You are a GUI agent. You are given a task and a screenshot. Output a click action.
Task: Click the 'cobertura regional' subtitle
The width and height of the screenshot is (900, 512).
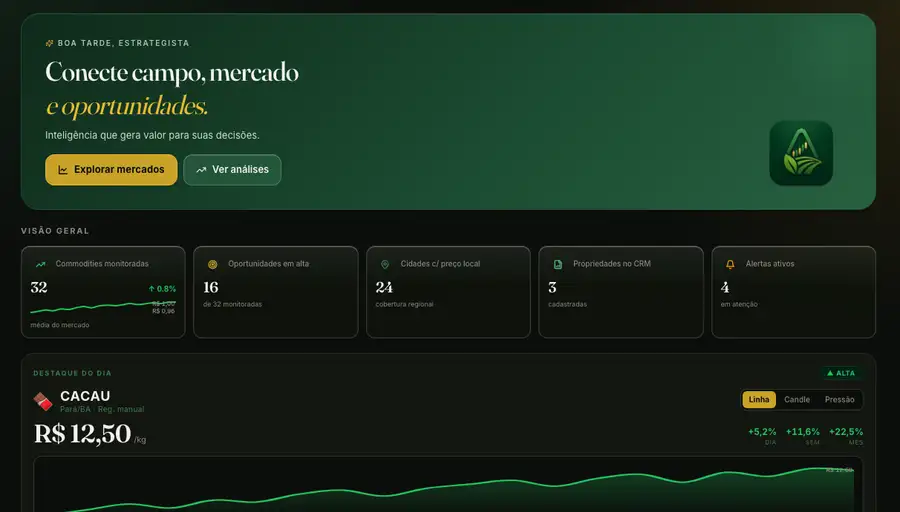[405, 304]
